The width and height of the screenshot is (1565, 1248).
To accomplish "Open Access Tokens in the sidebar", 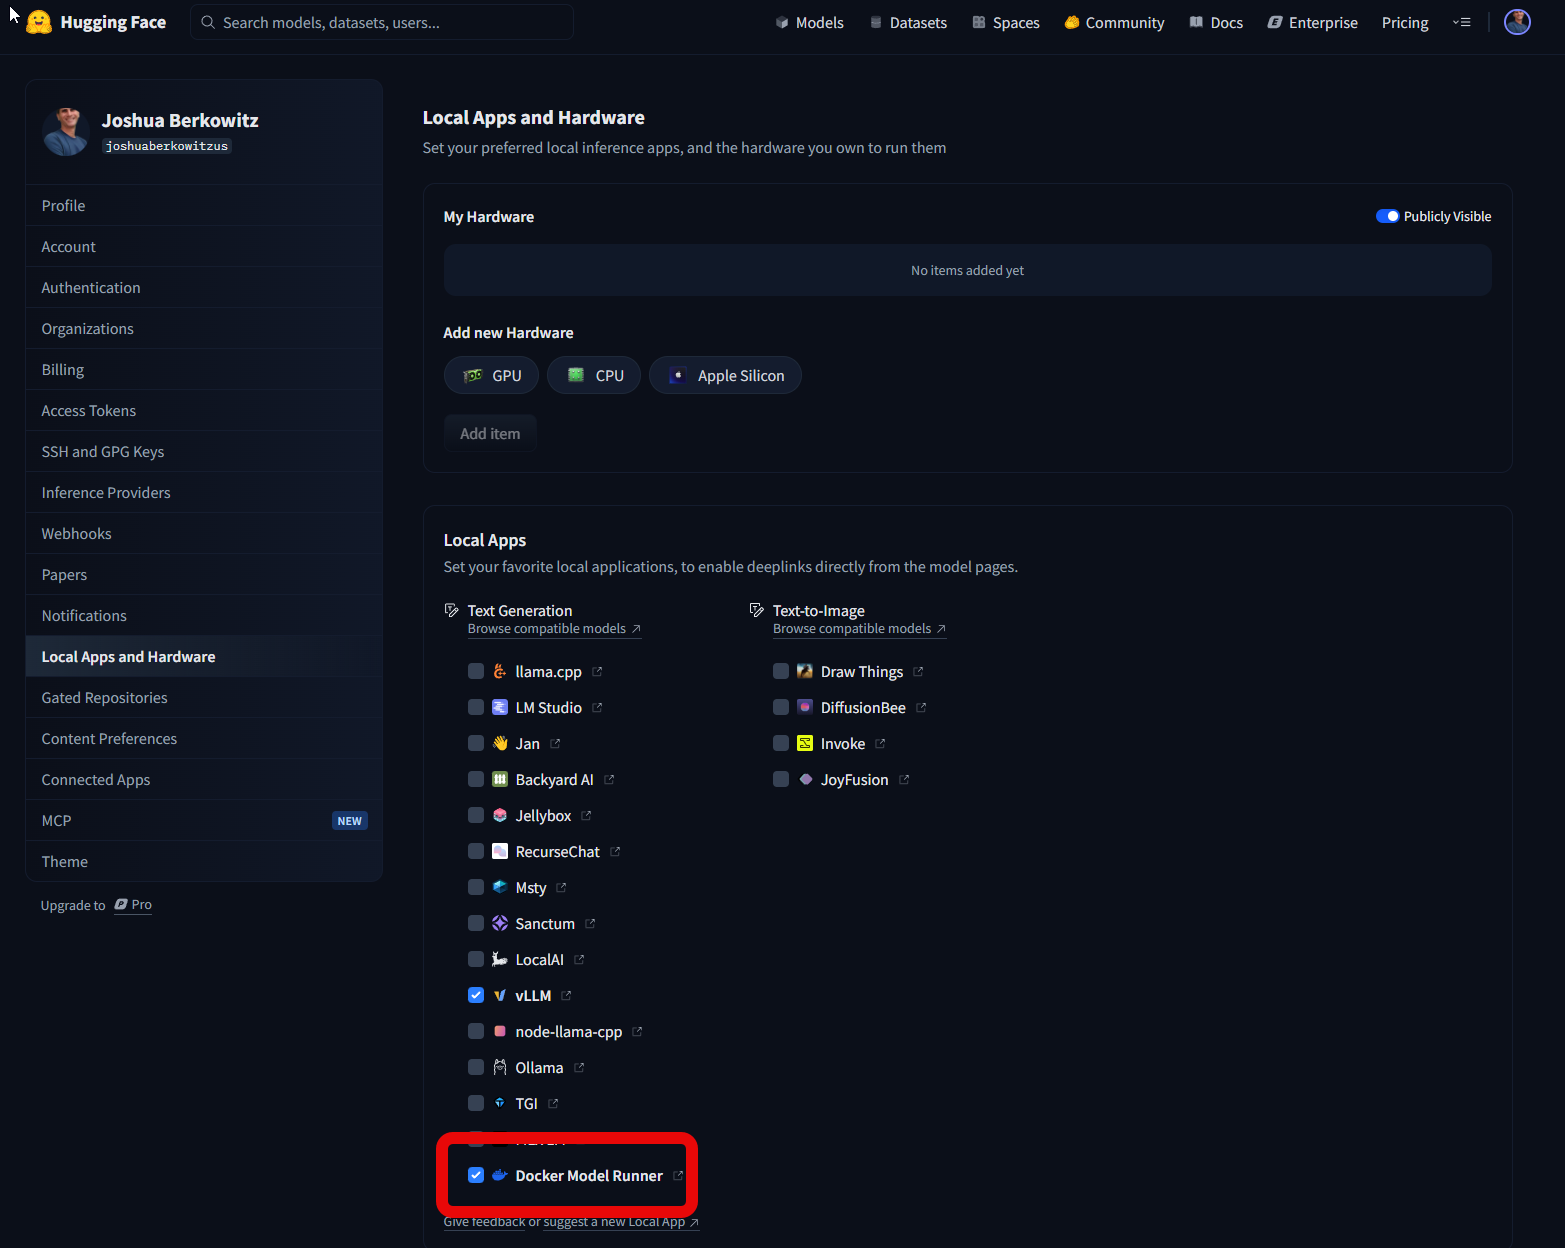I will [204, 411].
